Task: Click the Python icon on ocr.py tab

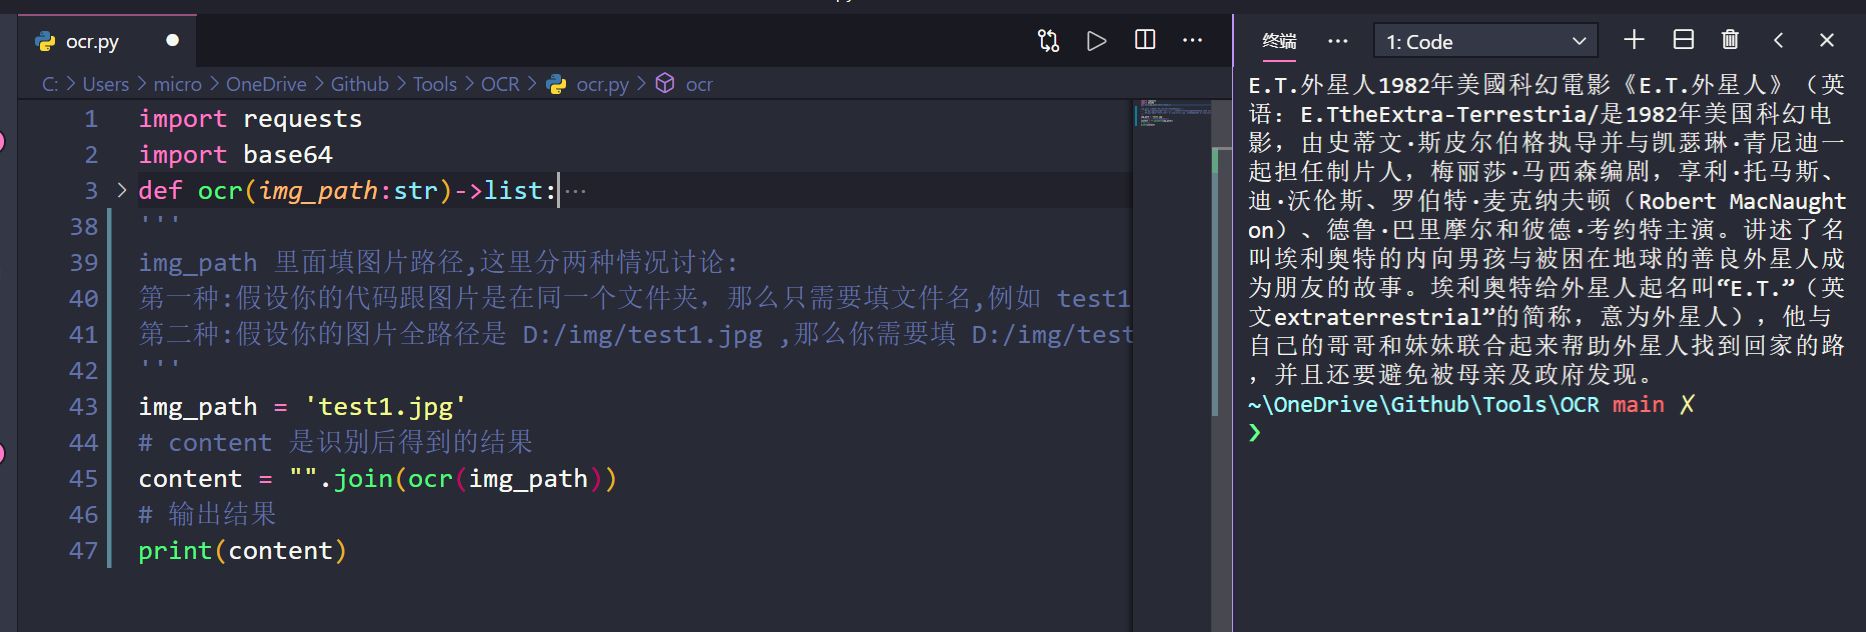Action: click(45, 42)
